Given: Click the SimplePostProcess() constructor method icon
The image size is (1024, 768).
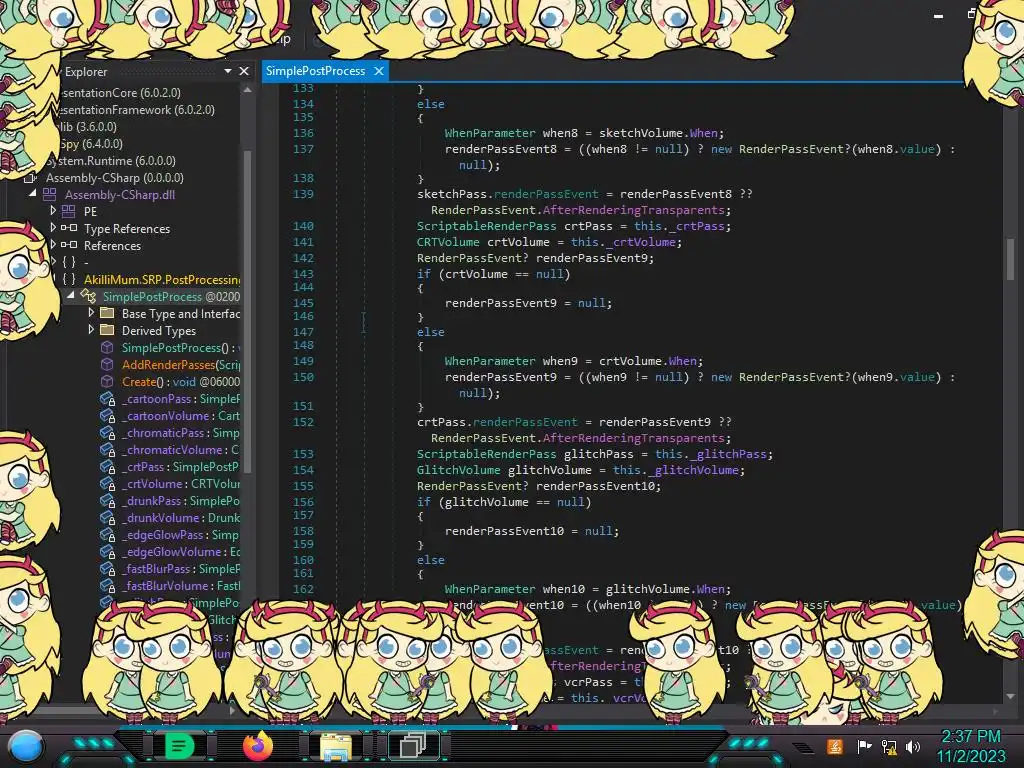Looking at the screenshot, I should [107, 347].
